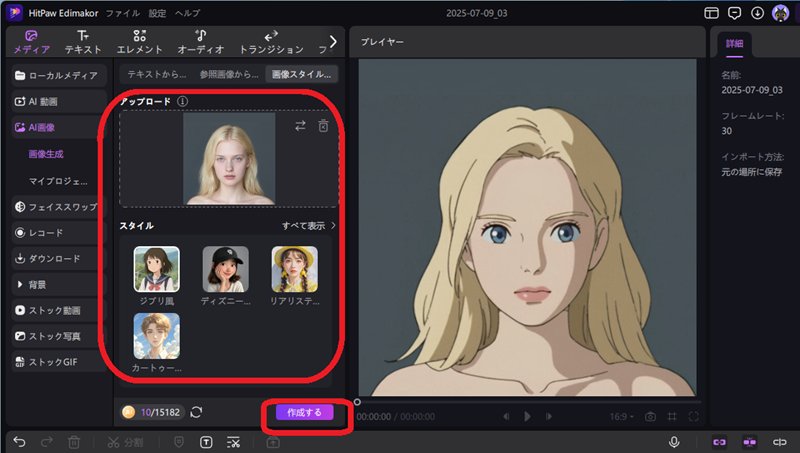The image size is (800, 453).
Task: Open the user avatar profile
Action: [x=781, y=13]
